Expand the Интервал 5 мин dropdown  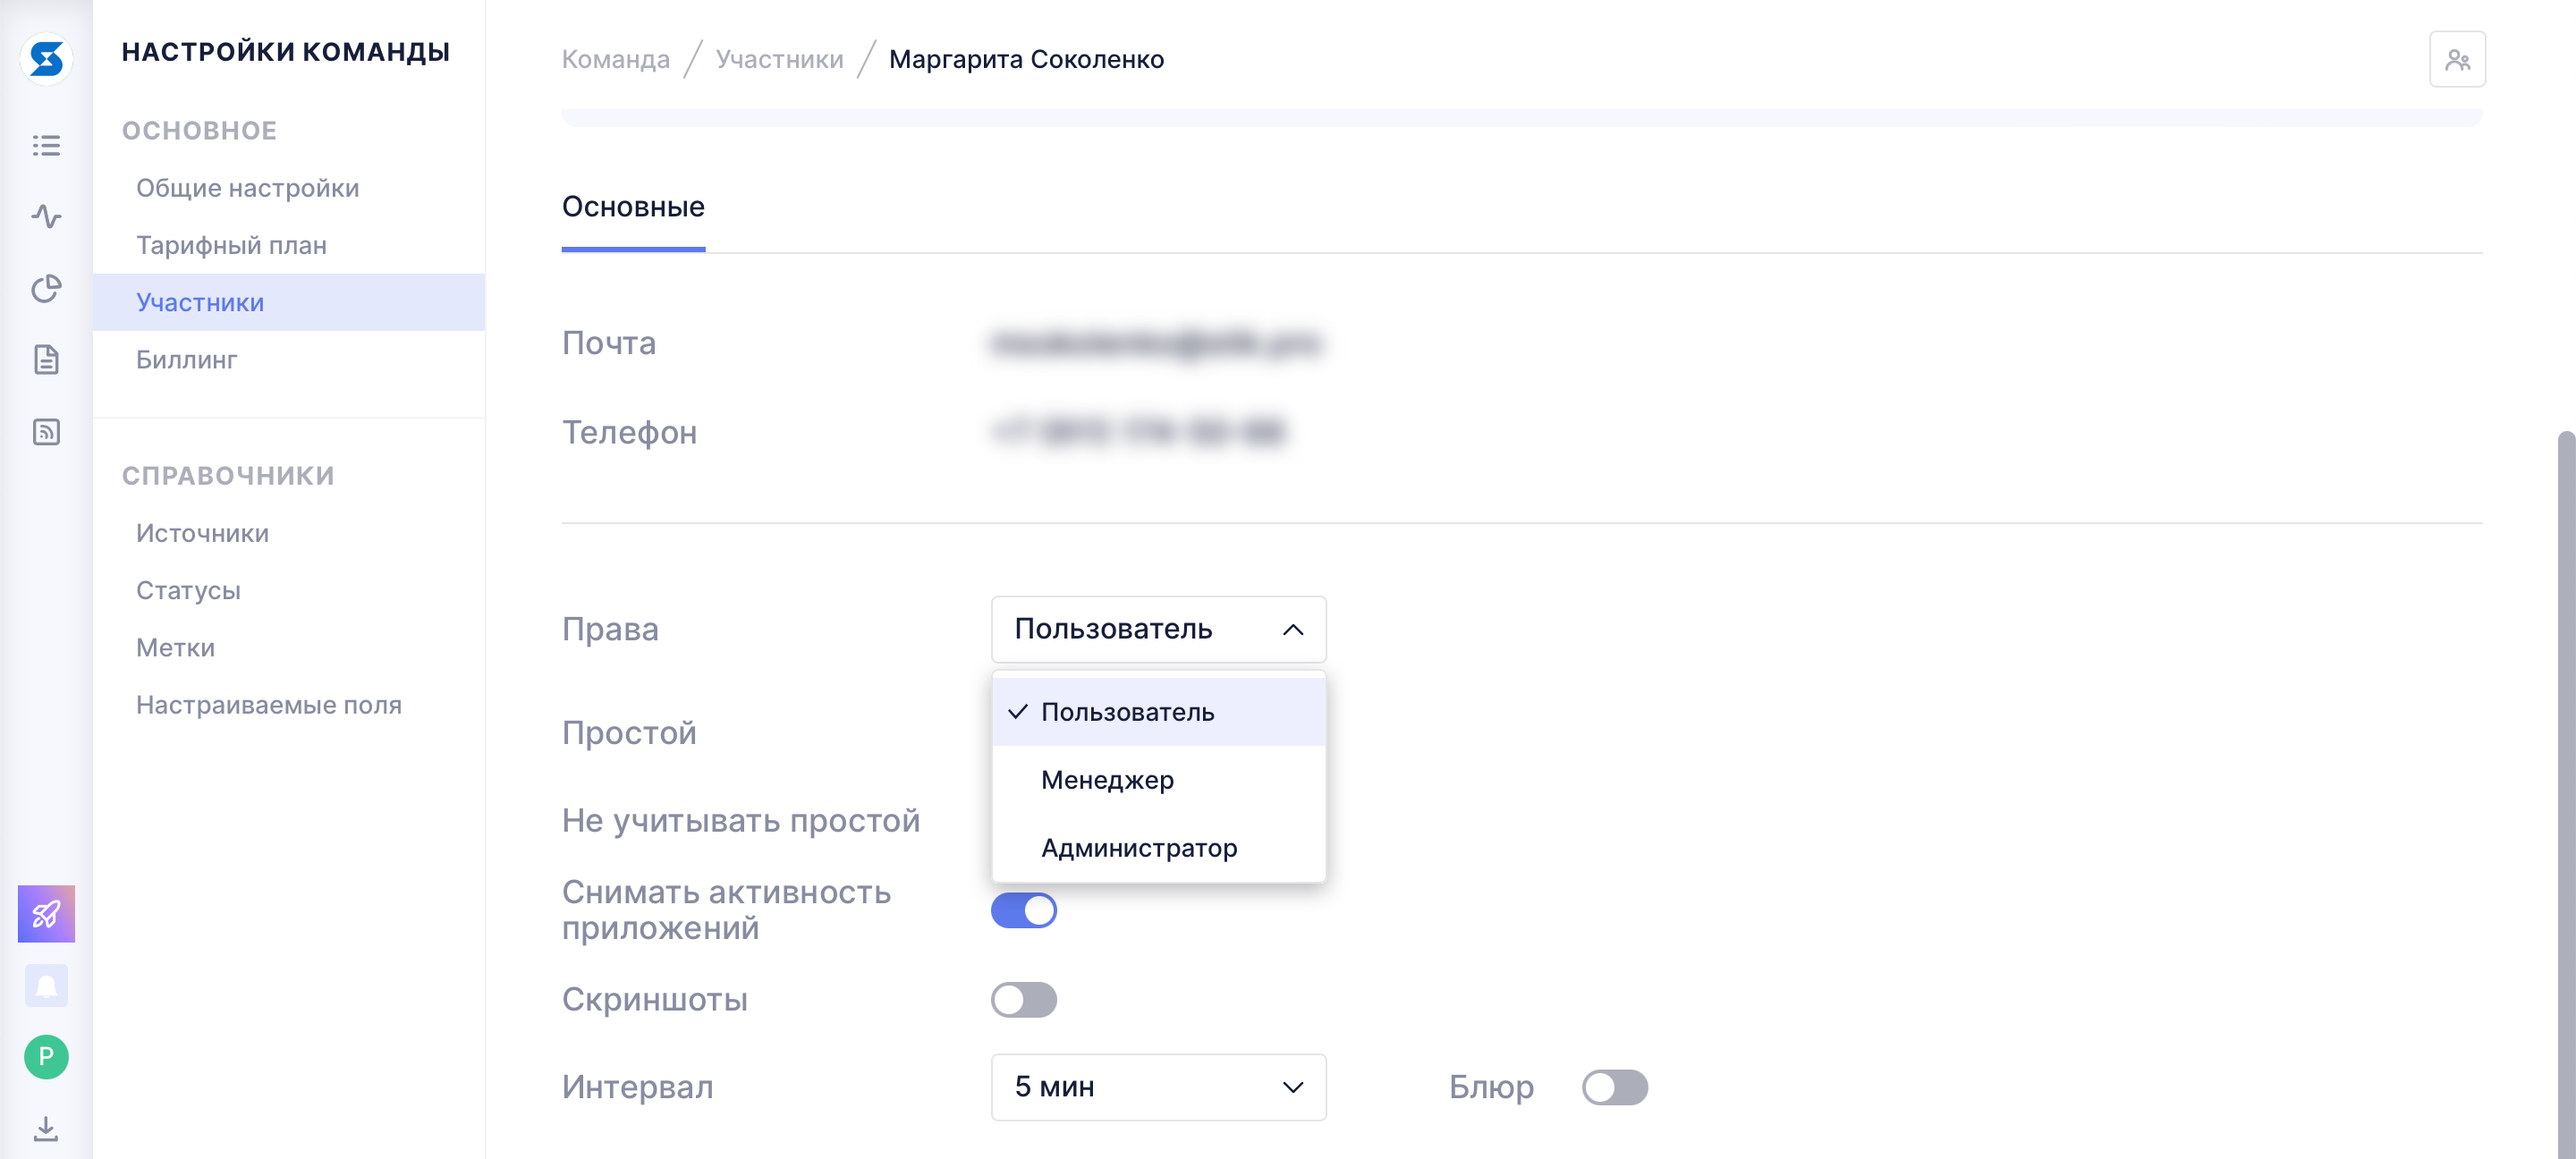click(x=1158, y=1087)
